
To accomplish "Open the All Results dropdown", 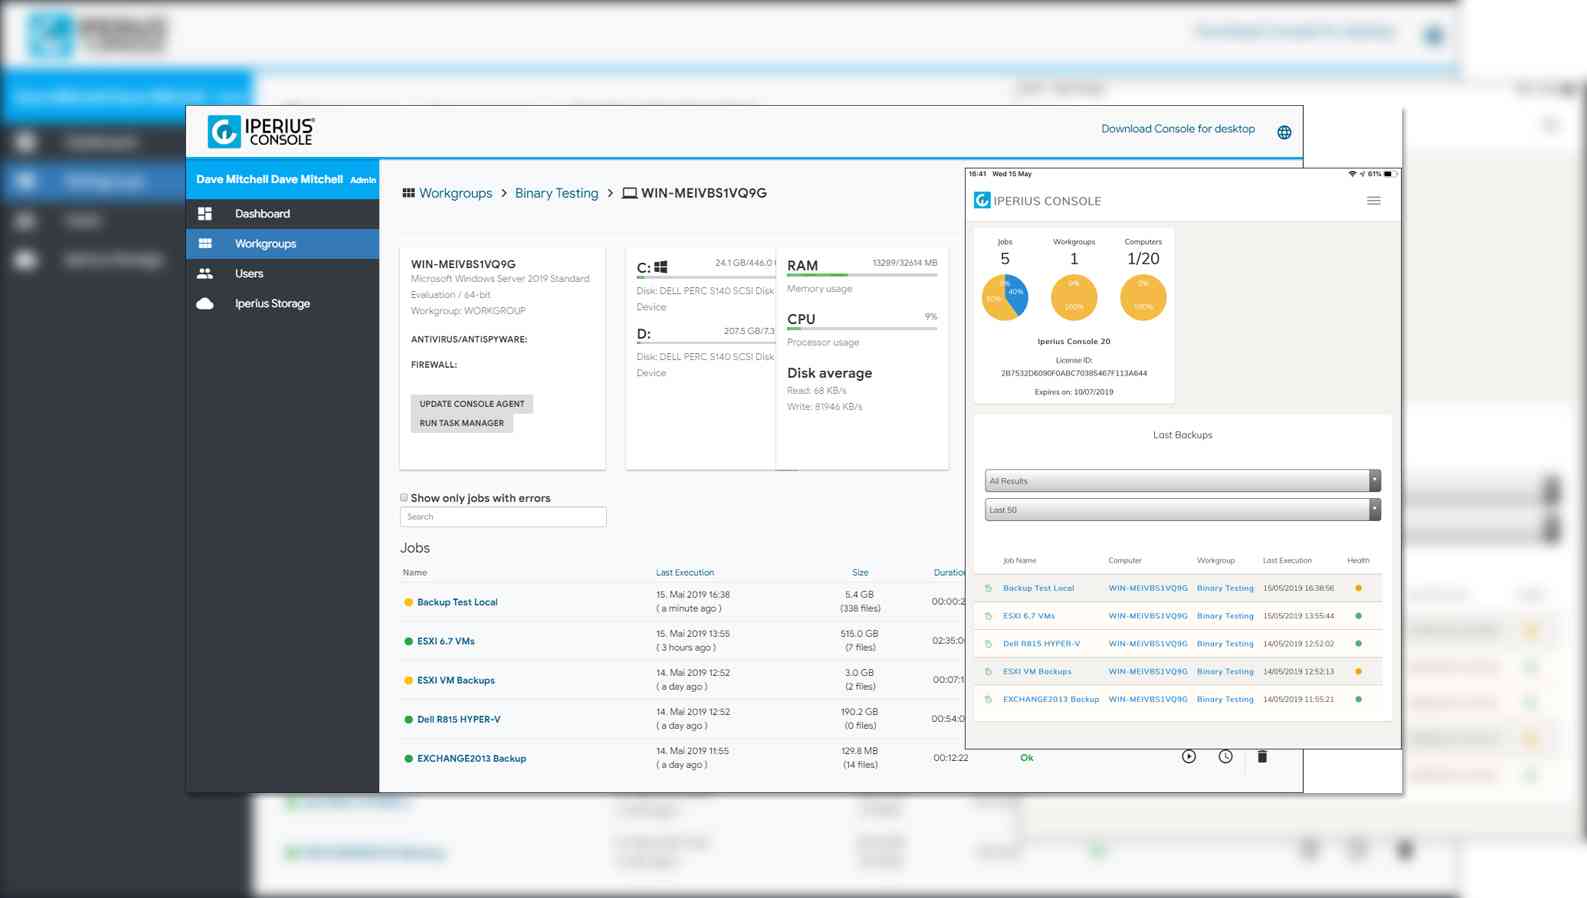I will point(1182,481).
